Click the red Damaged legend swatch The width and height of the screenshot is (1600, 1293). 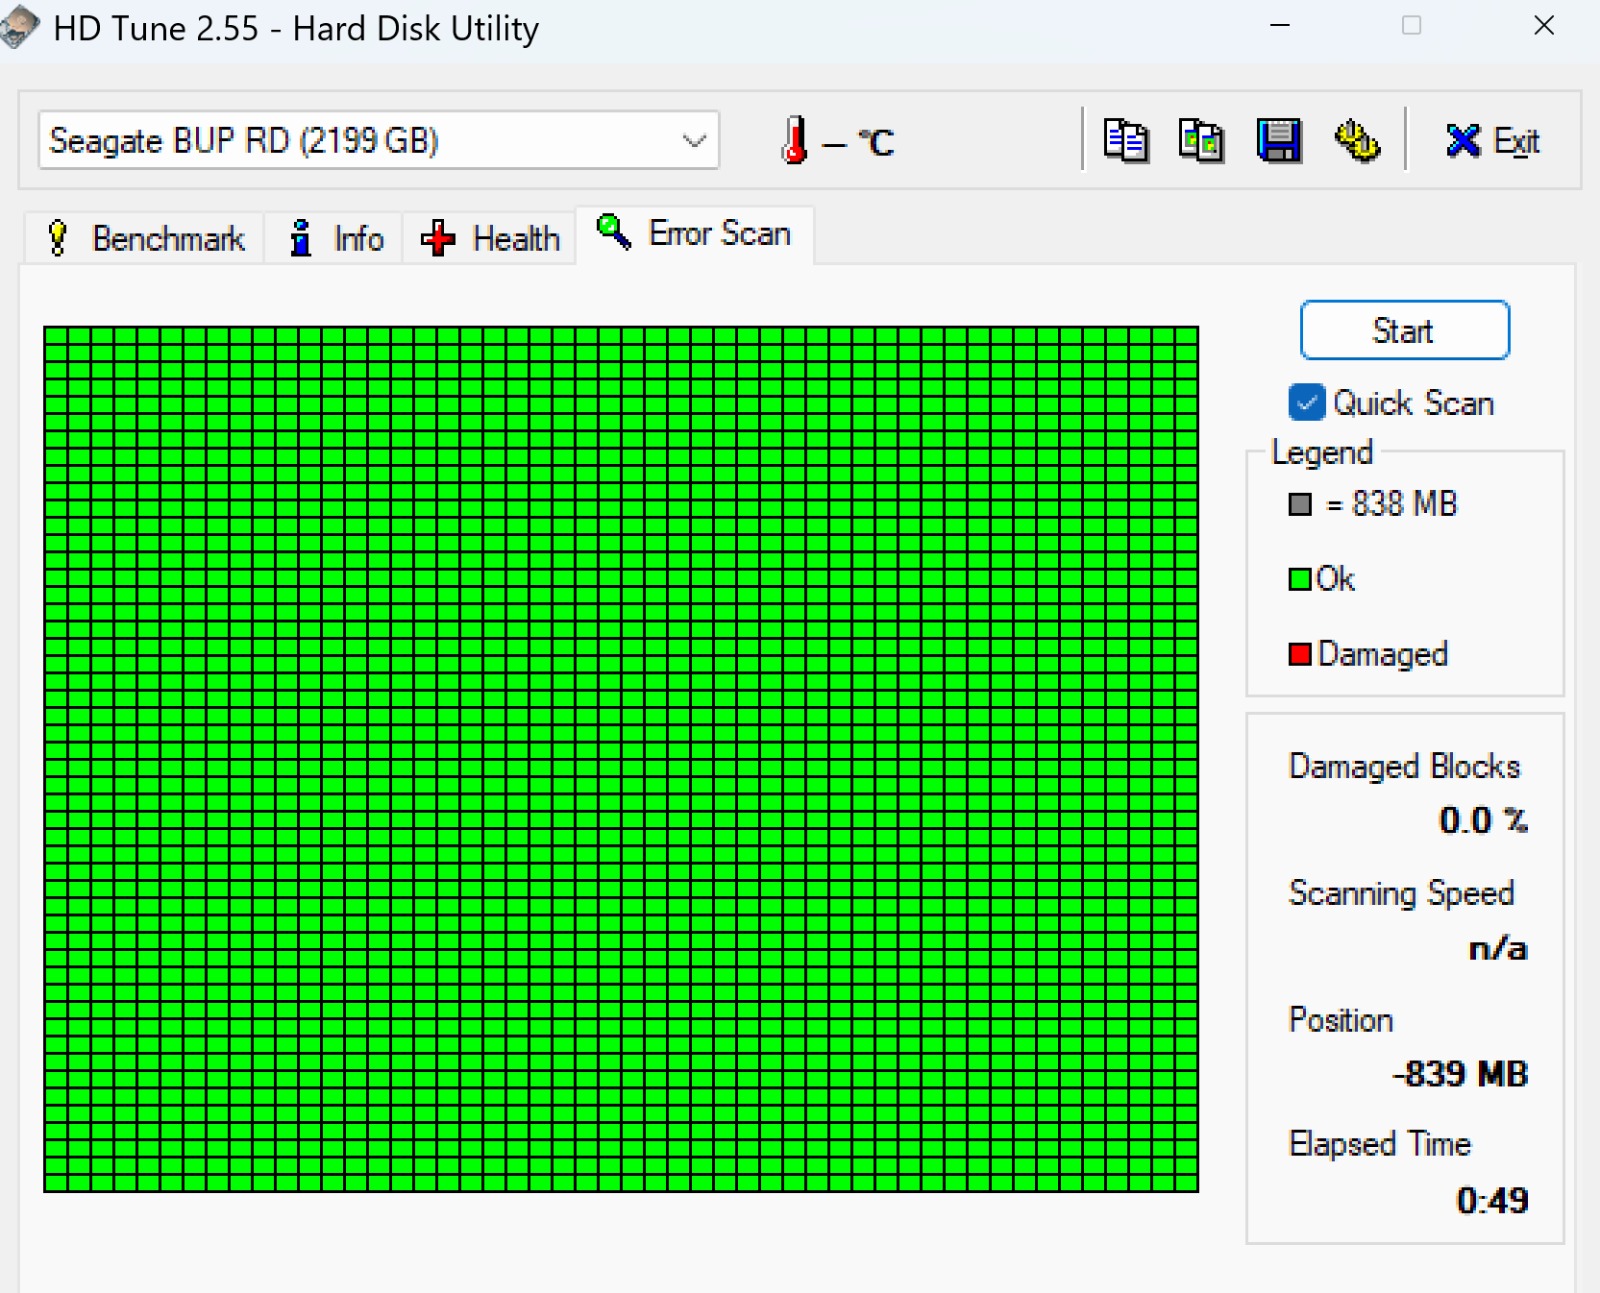point(1300,654)
